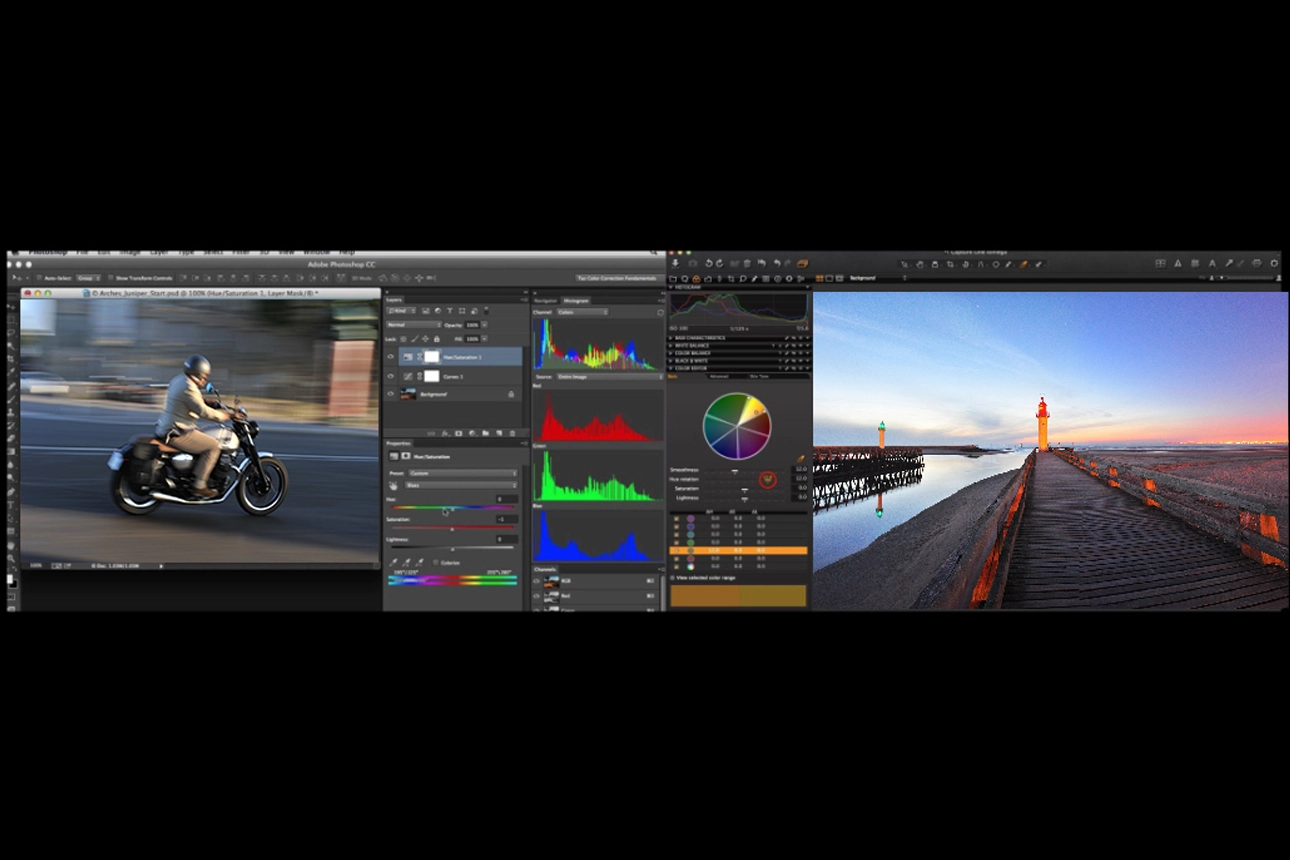This screenshot has height=860, width=1290.
Task: Click the histogram refresh icon
Action: (x=660, y=312)
